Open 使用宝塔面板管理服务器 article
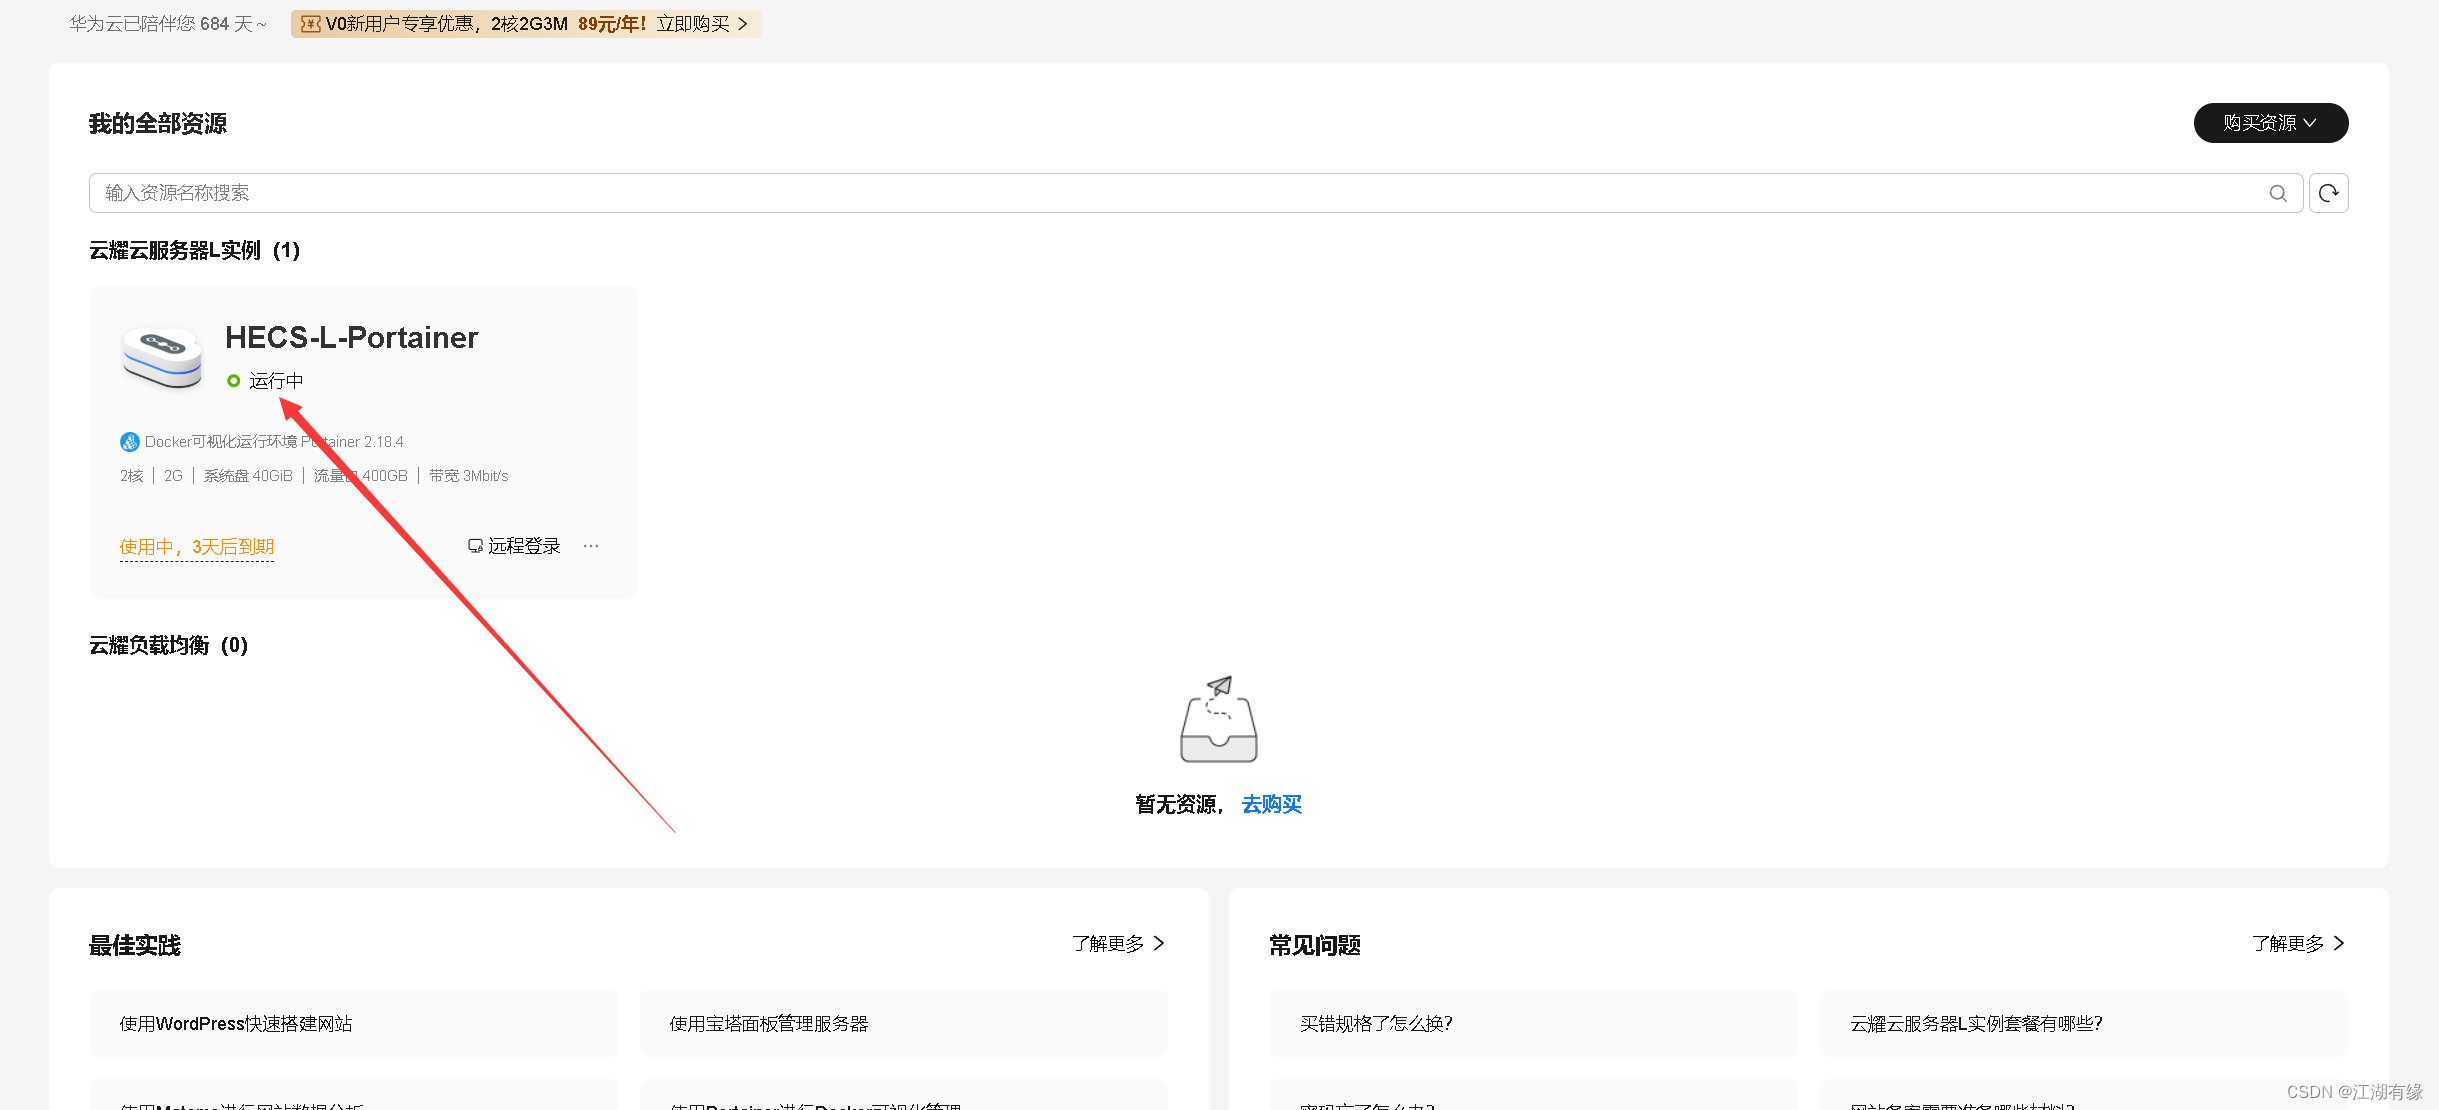Screen dimensions: 2439x1110 pos(904,1024)
